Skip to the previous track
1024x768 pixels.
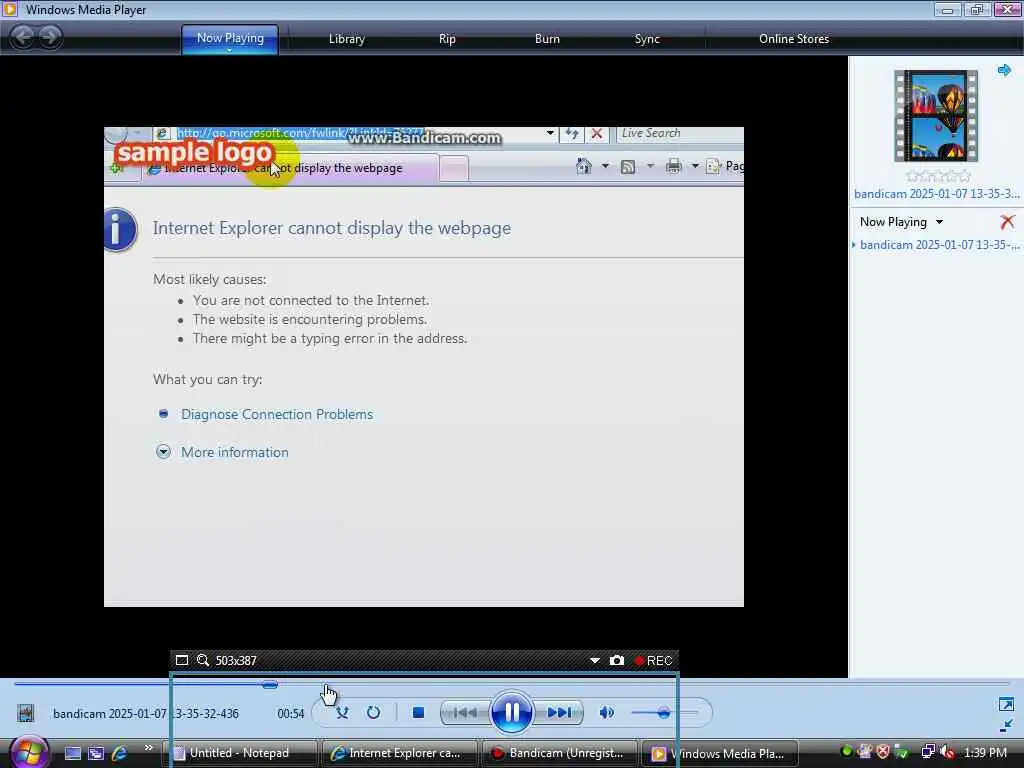[464, 712]
